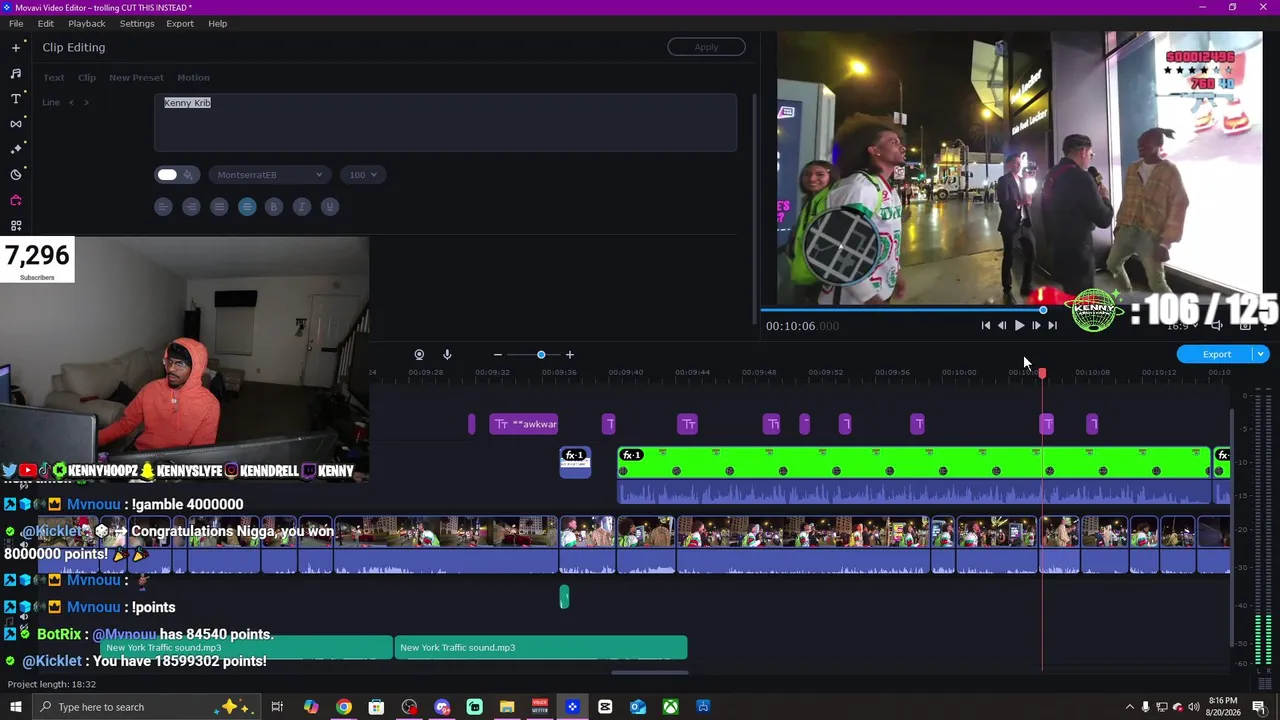Open the MontserratEB font dropdown
Screen dimensions: 1280x720
click(x=269, y=175)
